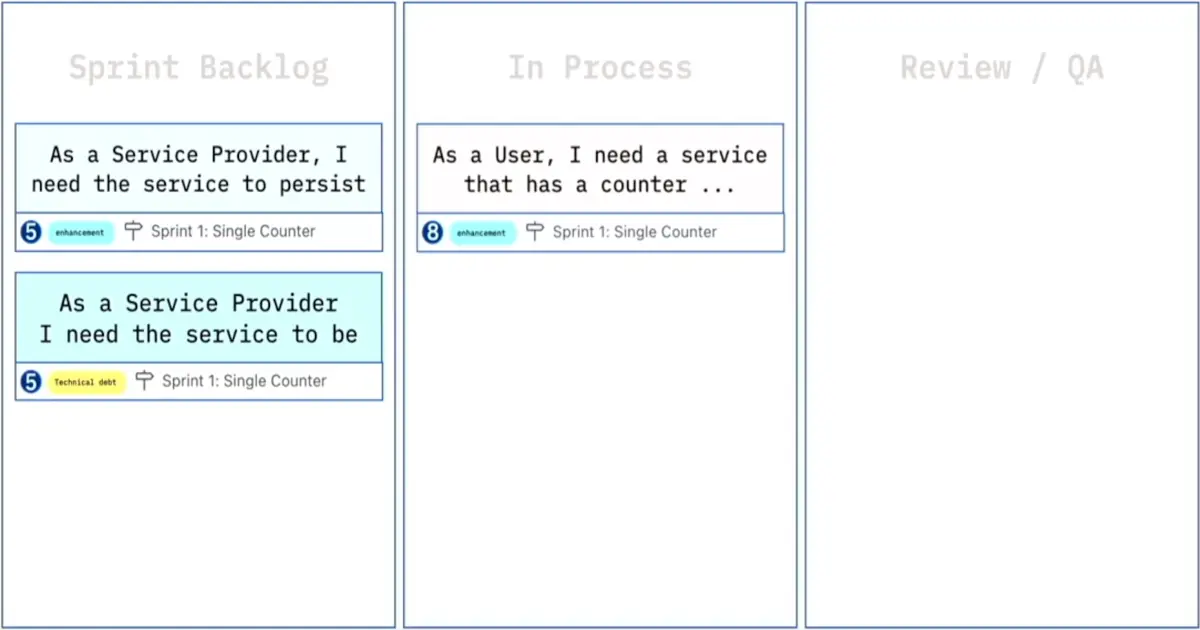Select enhancement label on the User counter card

click(x=482, y=233)
